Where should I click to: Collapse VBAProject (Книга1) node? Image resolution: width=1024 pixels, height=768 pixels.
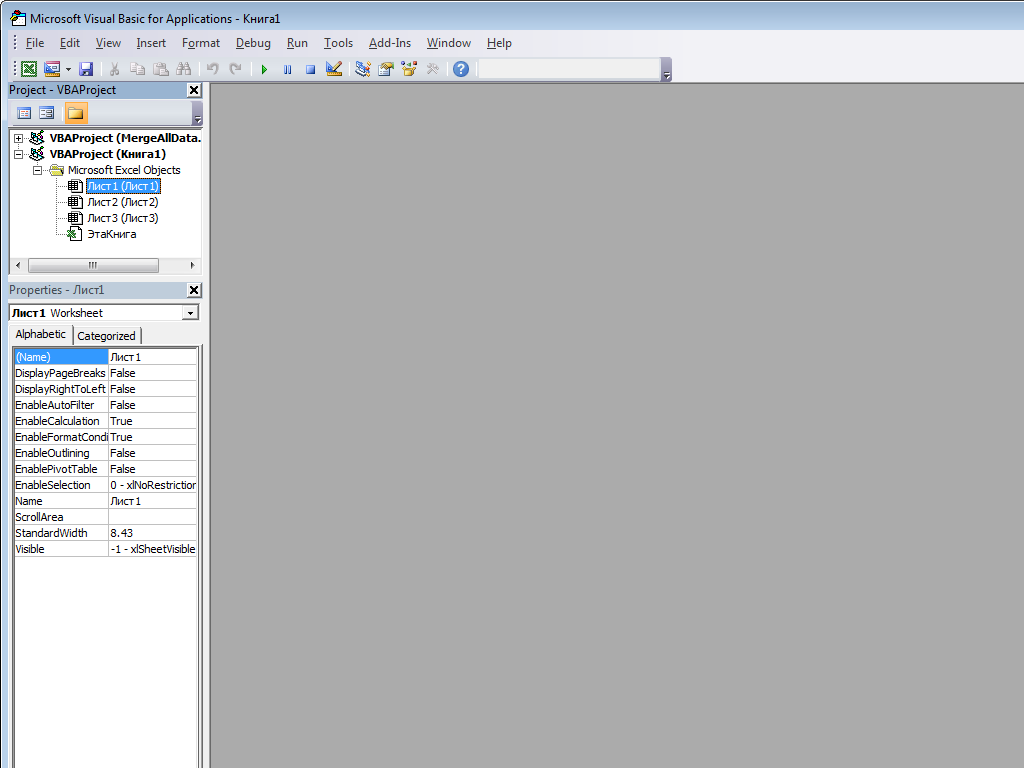pyautogui.click(x=19, y=154)
